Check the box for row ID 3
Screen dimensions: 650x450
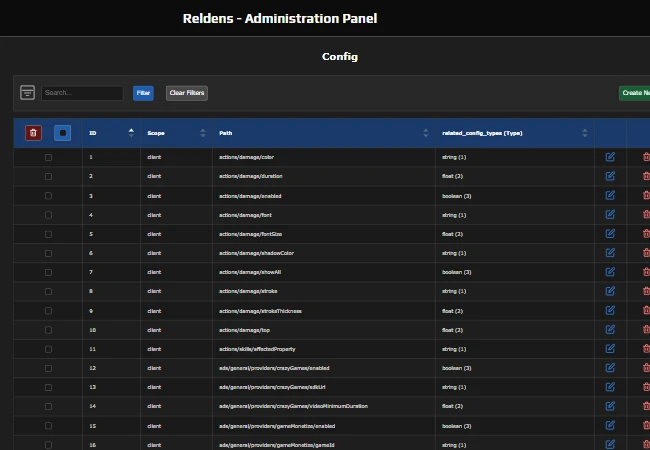(49, 196)
